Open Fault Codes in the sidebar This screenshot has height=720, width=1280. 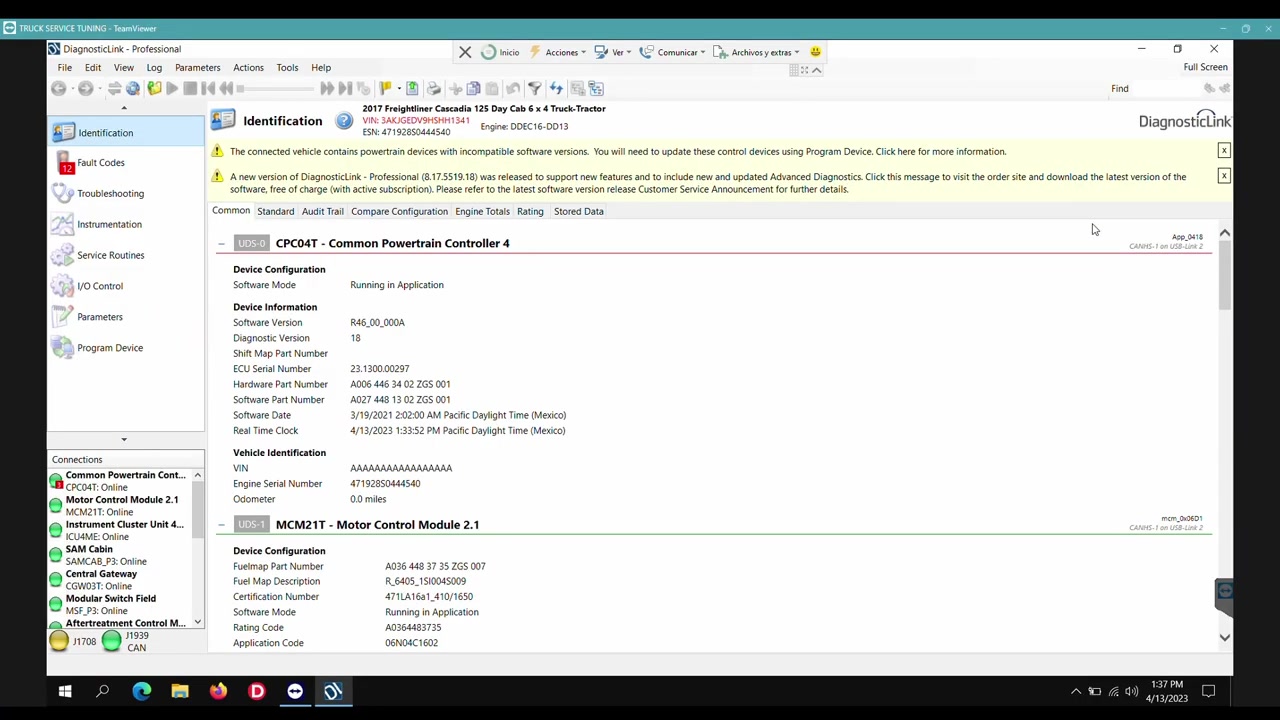click(100, 162)
